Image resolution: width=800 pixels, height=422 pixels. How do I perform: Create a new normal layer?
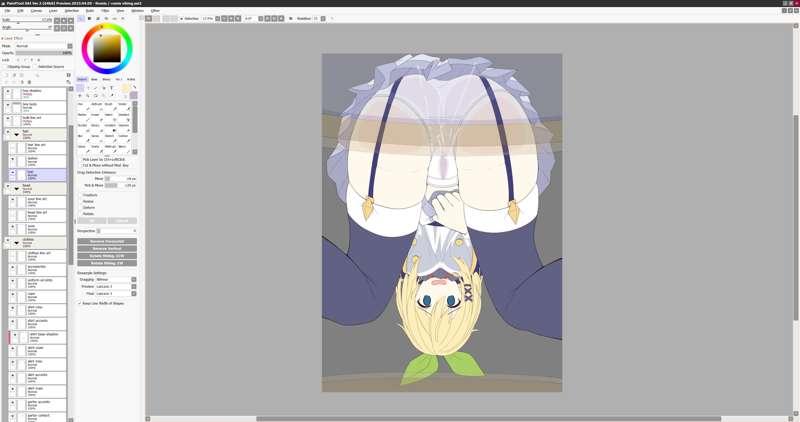7,75
